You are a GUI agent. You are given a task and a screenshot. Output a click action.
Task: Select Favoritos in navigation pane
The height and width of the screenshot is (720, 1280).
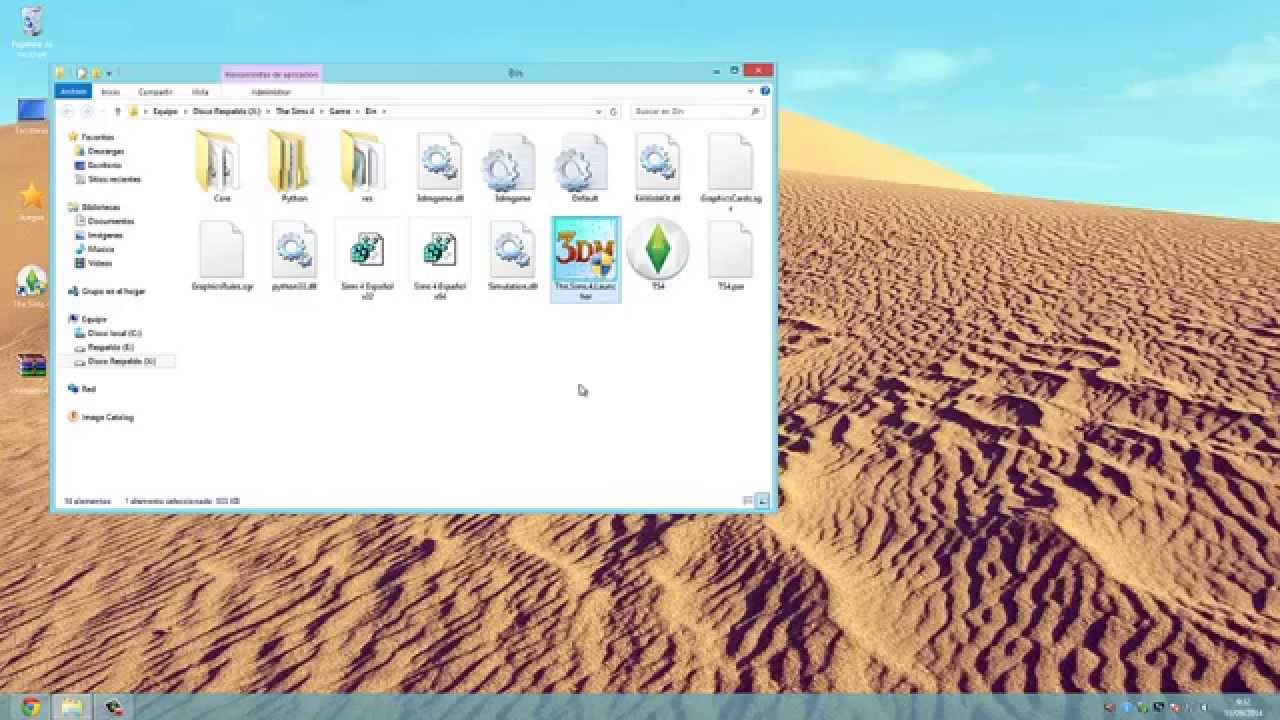point(91,137)
